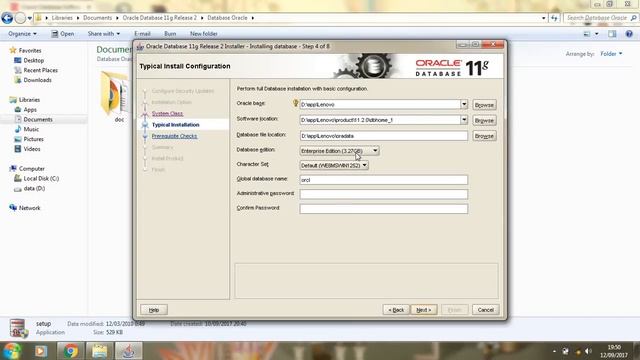Open the Character Set dropdown
This screenshot has width=640, height=360.
(x=364, y=165)
